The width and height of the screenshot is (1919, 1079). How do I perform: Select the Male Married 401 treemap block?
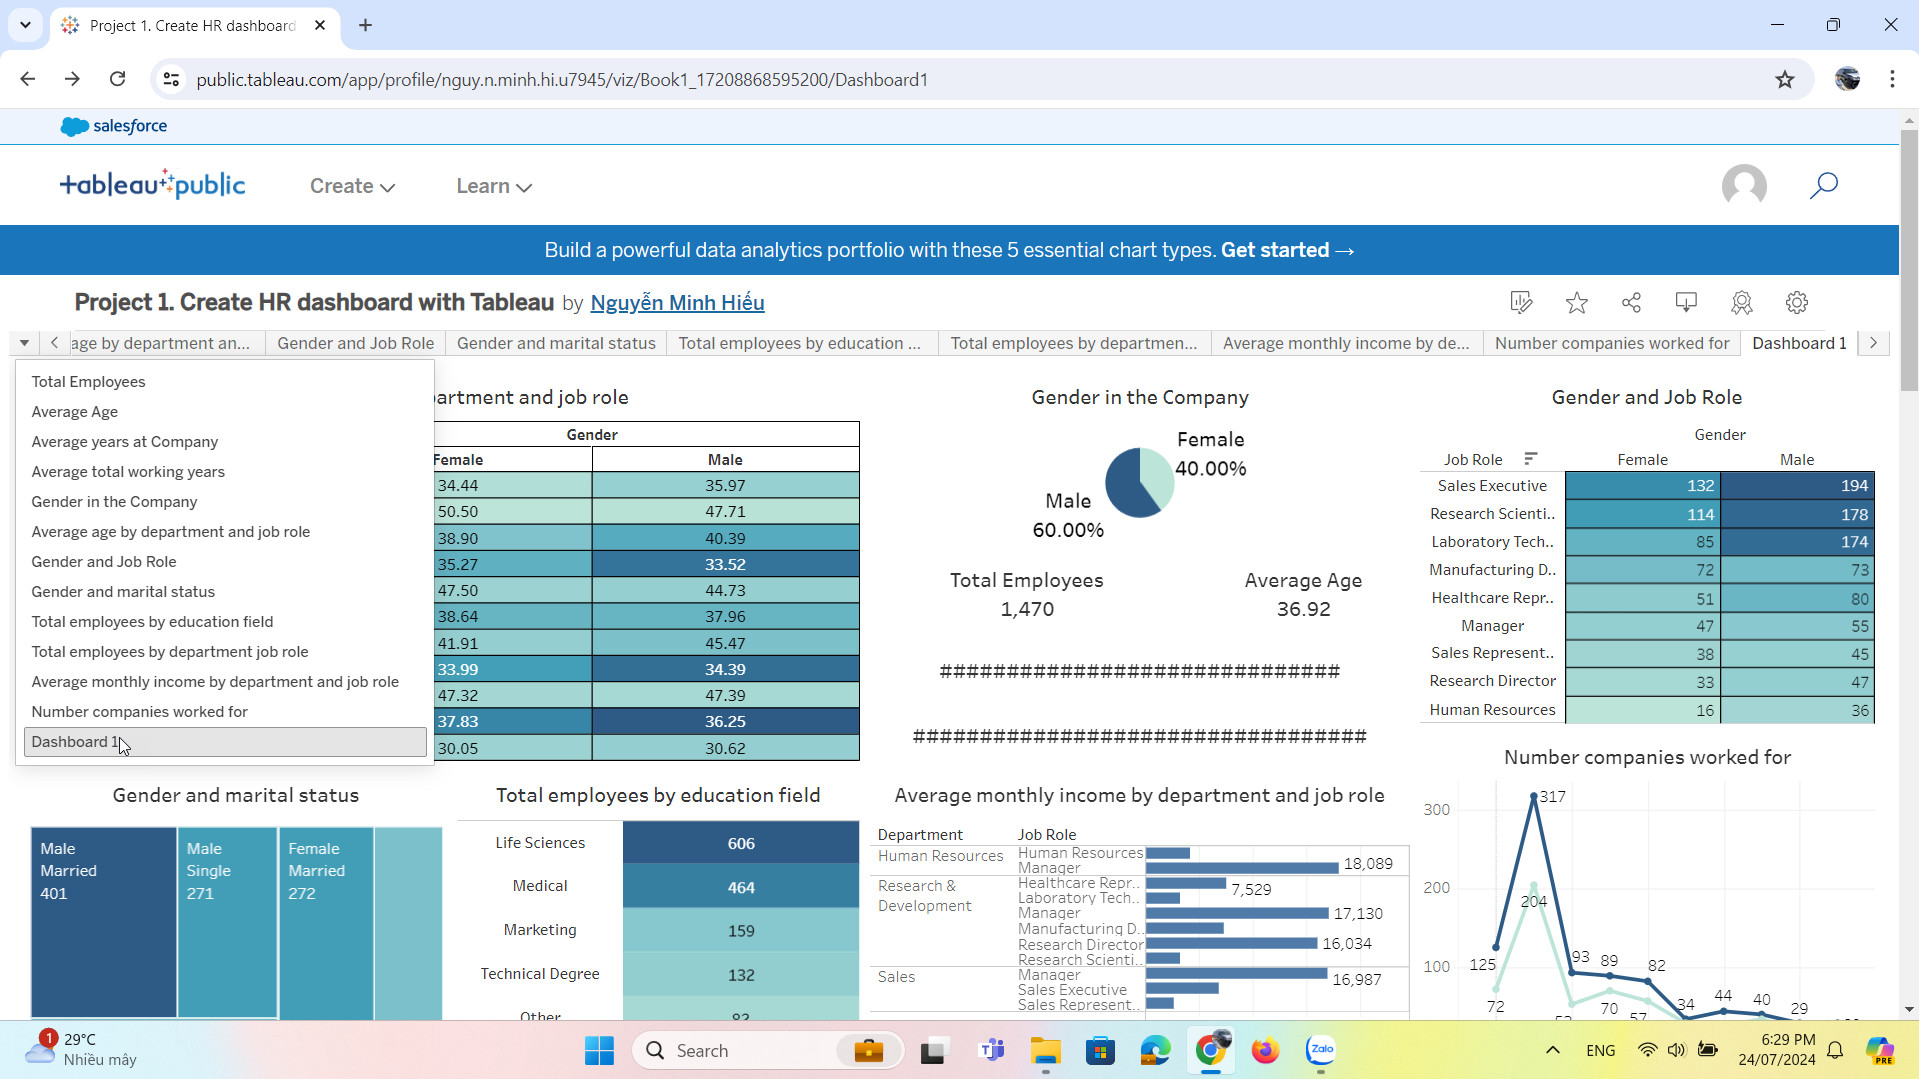104,920
